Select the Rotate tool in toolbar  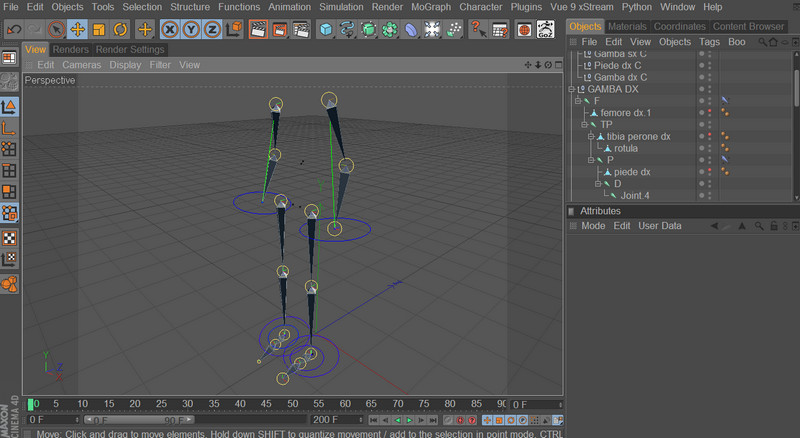coord(120,29)
